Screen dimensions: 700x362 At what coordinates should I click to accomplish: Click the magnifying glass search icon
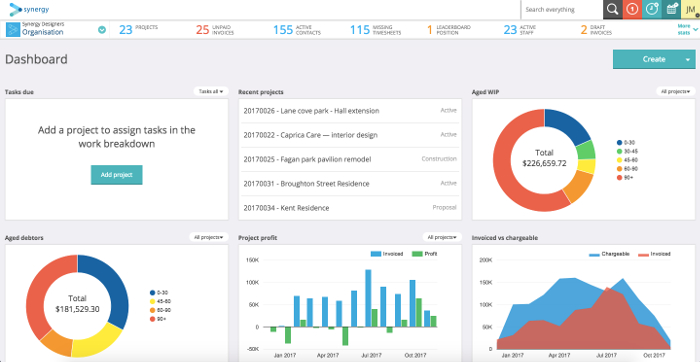[613, 9]
